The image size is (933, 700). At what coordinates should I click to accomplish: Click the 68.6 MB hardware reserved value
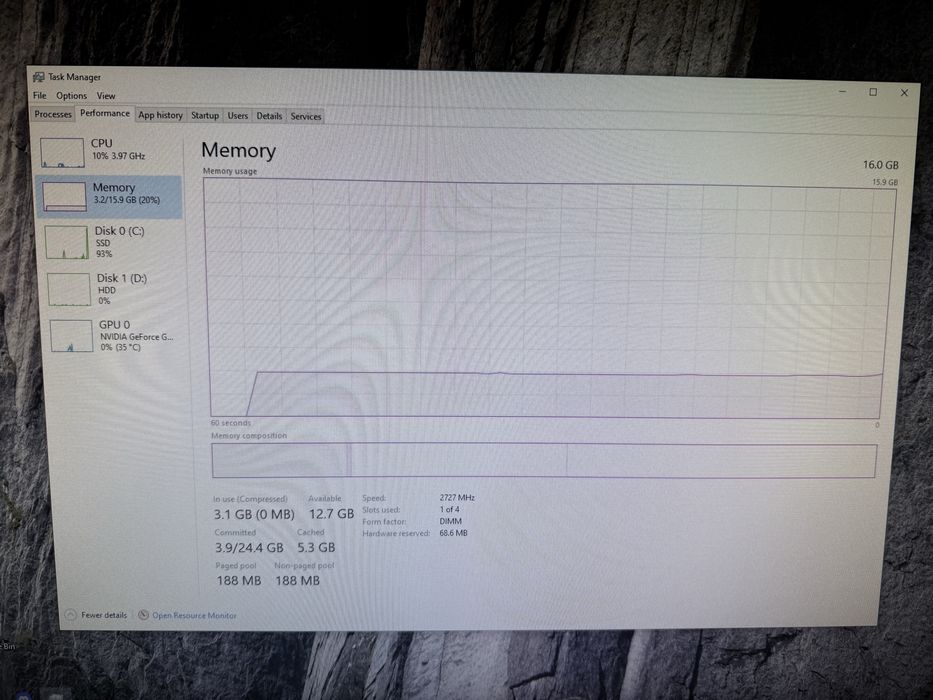(453, 533)
